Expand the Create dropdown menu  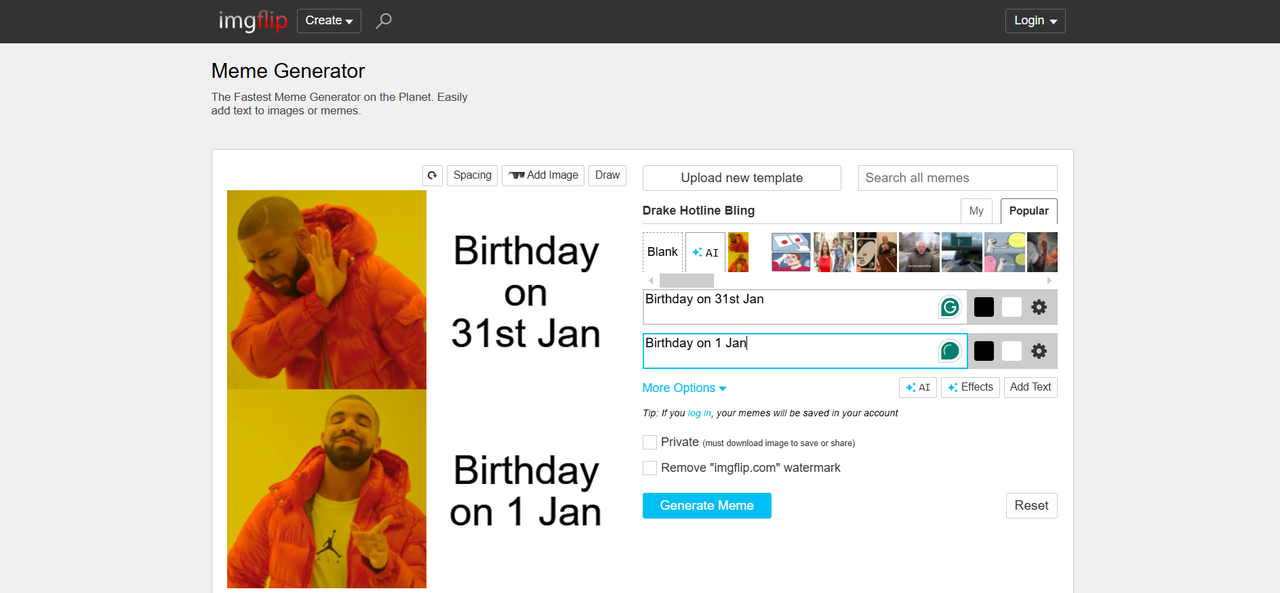coord(330,21)
